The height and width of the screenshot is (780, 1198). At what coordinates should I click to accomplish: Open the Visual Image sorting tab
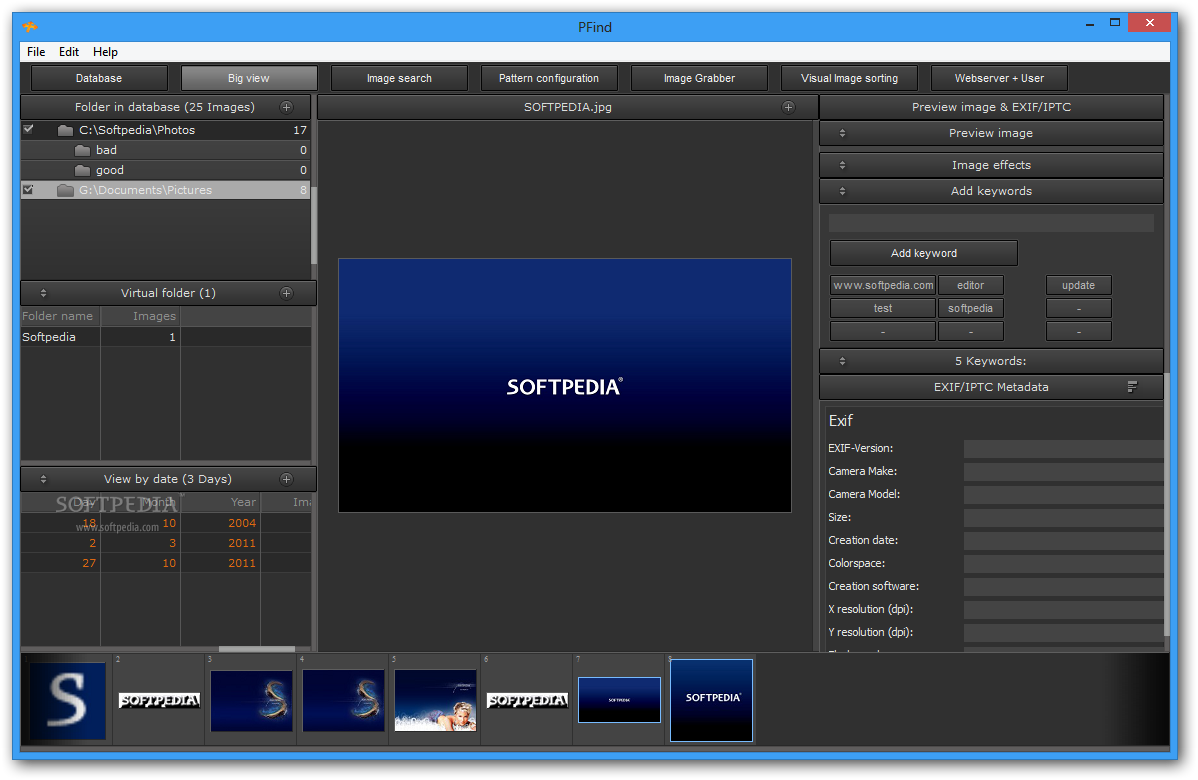[849, 78]
